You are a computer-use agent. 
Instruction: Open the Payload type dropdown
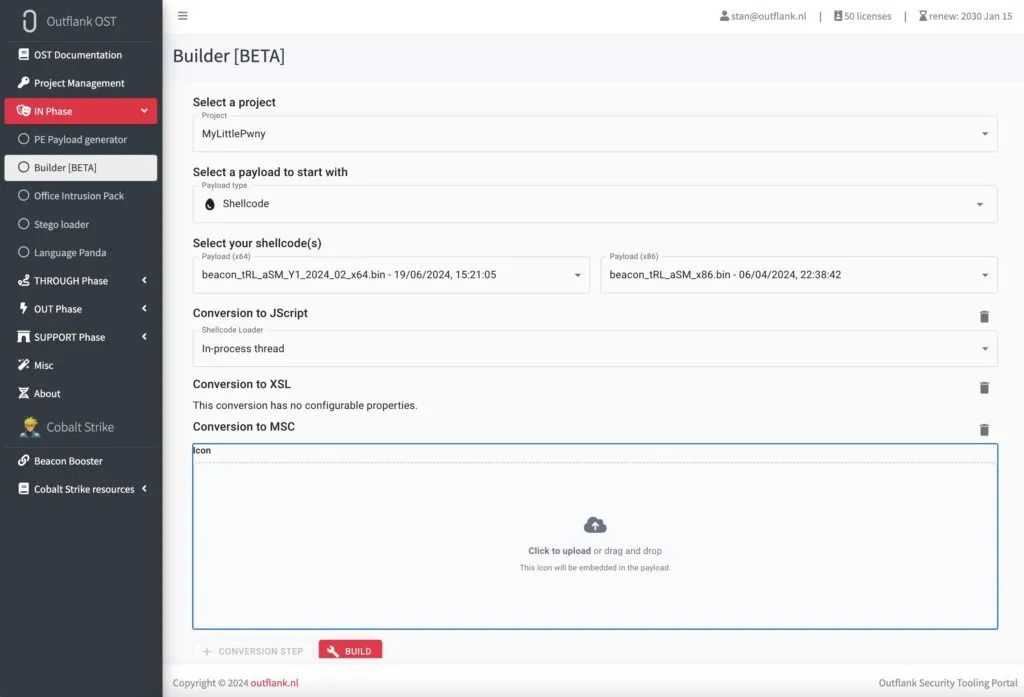pyautogui.click(x=595, y=204)
